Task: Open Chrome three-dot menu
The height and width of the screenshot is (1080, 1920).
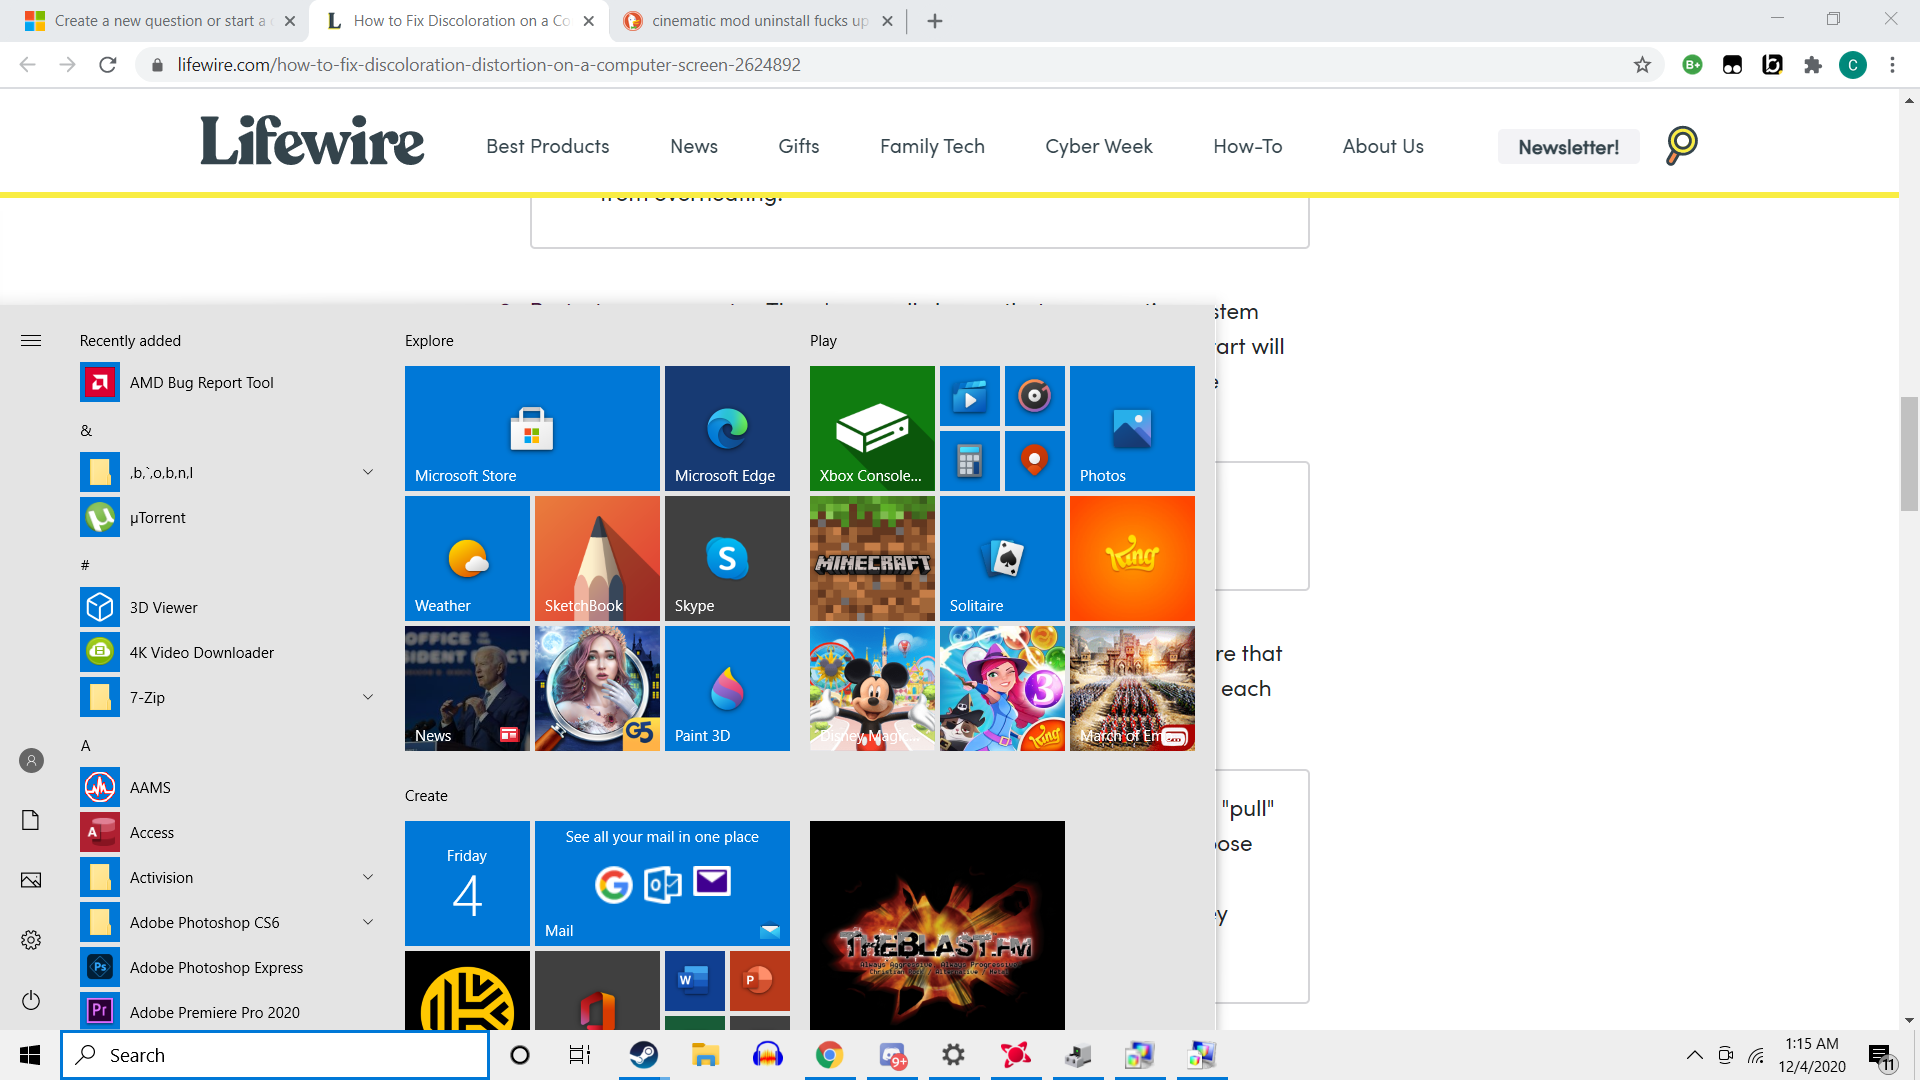Action: point(1892,65)
